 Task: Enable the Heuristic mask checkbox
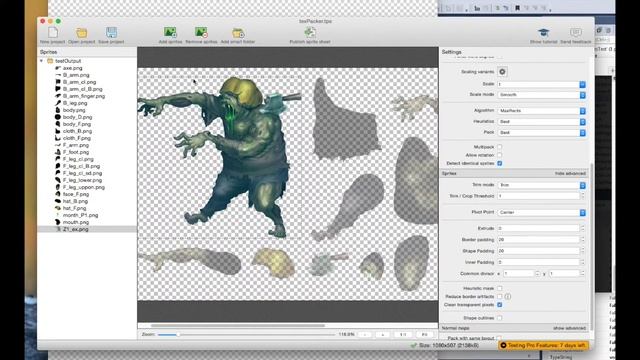click(500, 288)
